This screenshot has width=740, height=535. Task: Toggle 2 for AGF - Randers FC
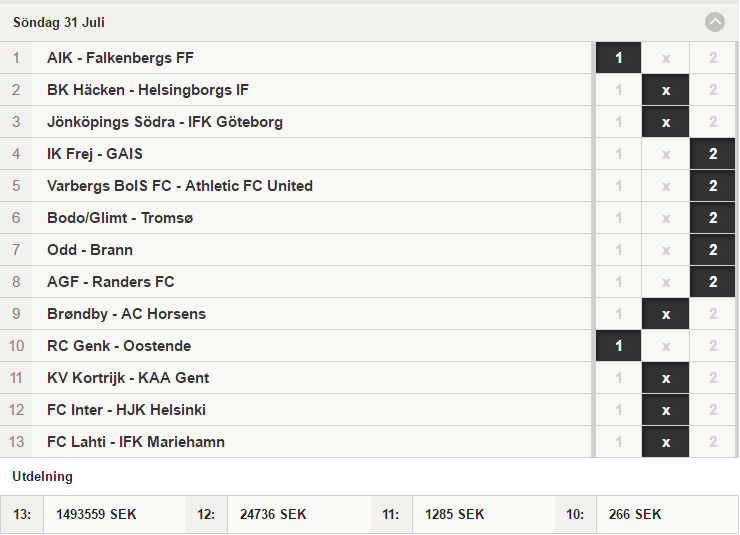point(713,282)
